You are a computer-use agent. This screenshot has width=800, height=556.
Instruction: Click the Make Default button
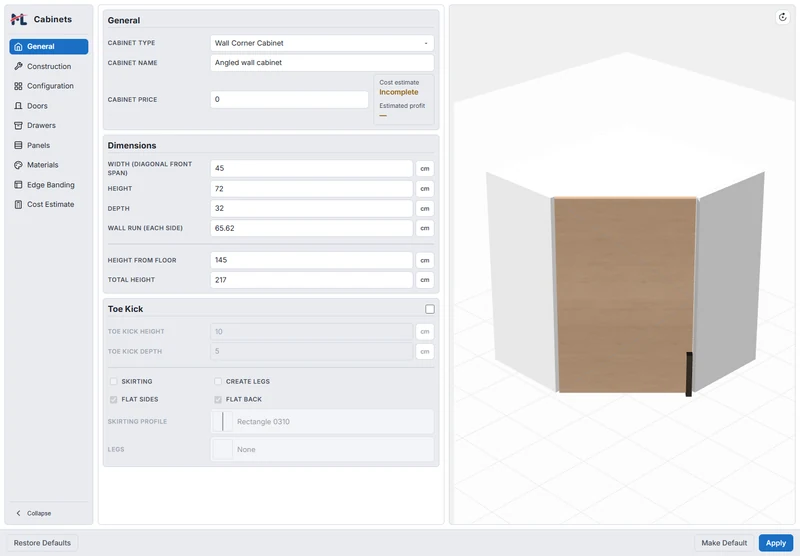pos(724,543)
